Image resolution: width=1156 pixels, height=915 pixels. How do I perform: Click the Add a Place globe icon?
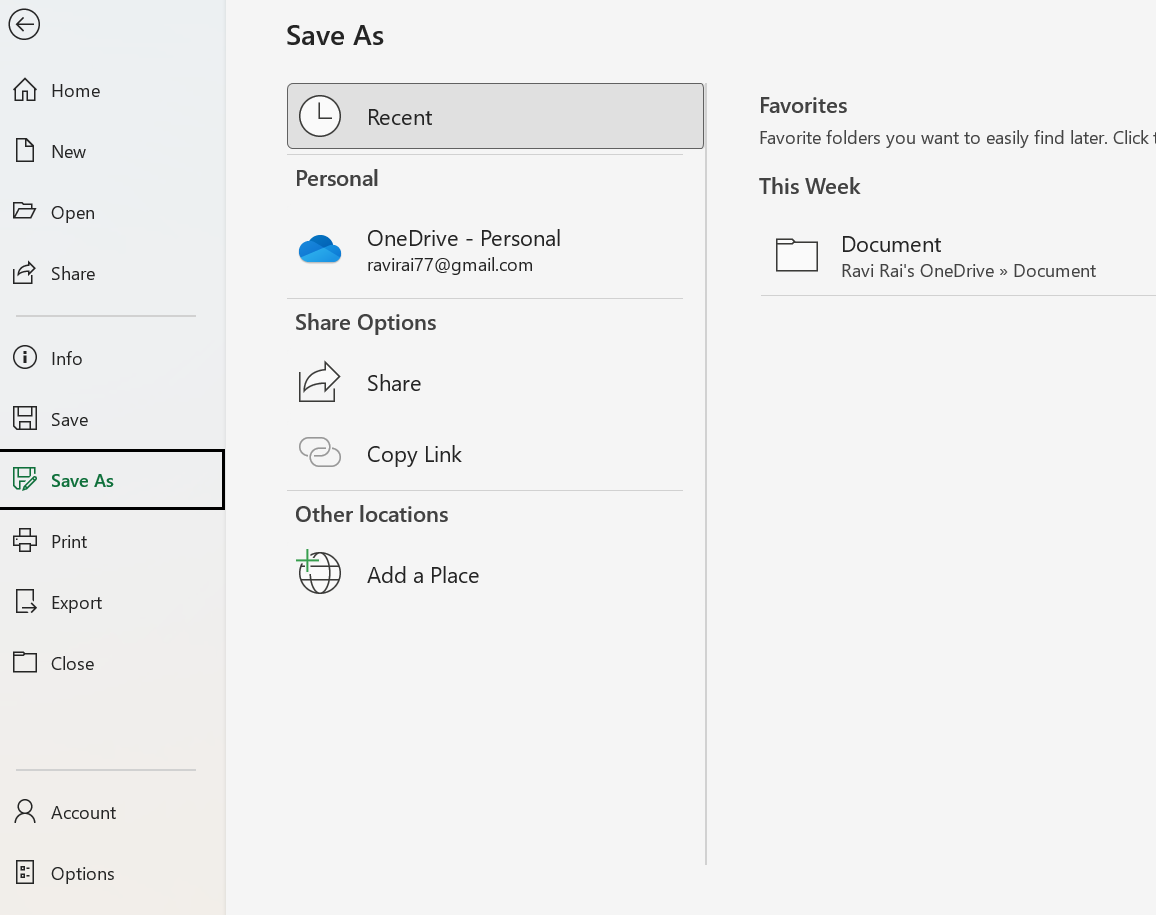(319, 572)
